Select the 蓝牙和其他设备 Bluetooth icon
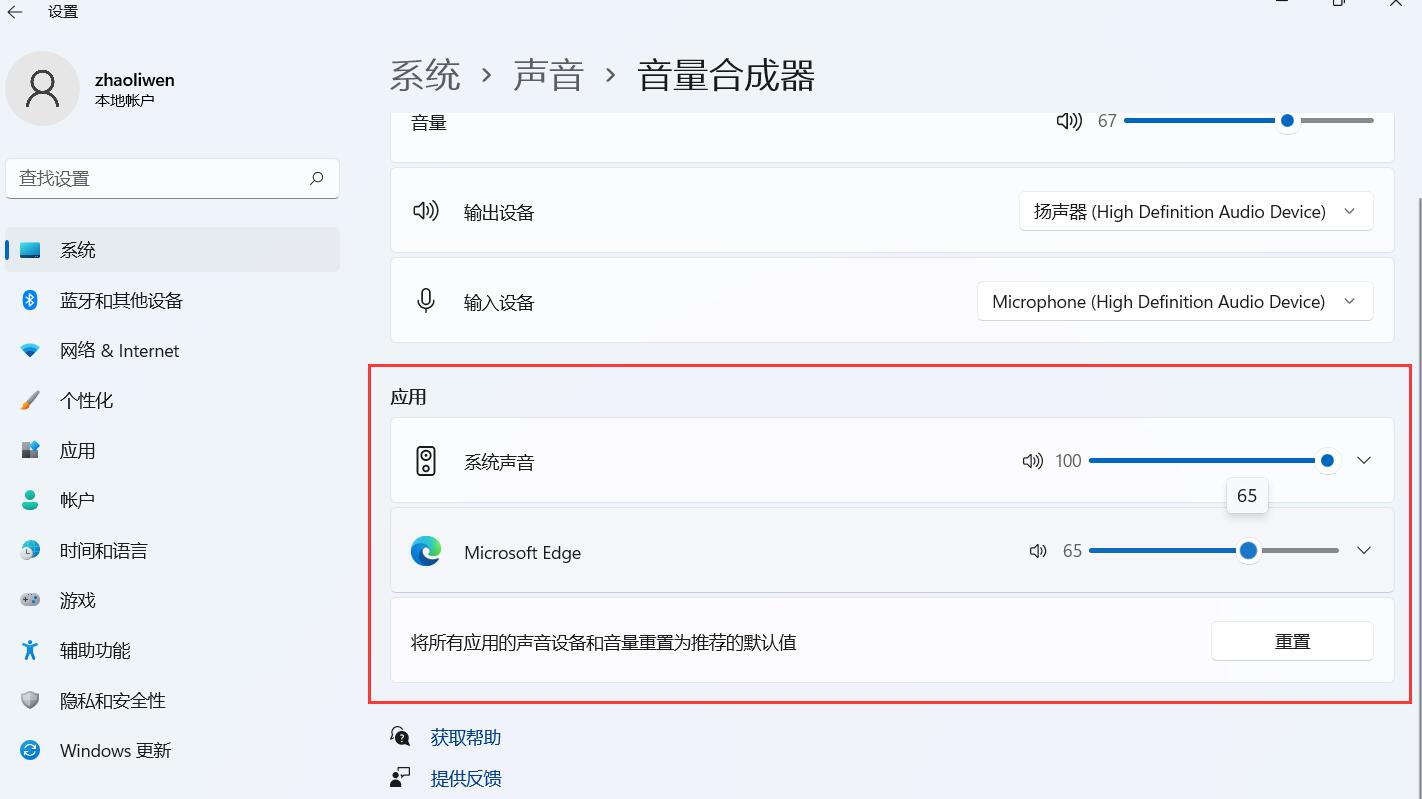This screenshot has width=1422, height=799. tap(29, 300)
